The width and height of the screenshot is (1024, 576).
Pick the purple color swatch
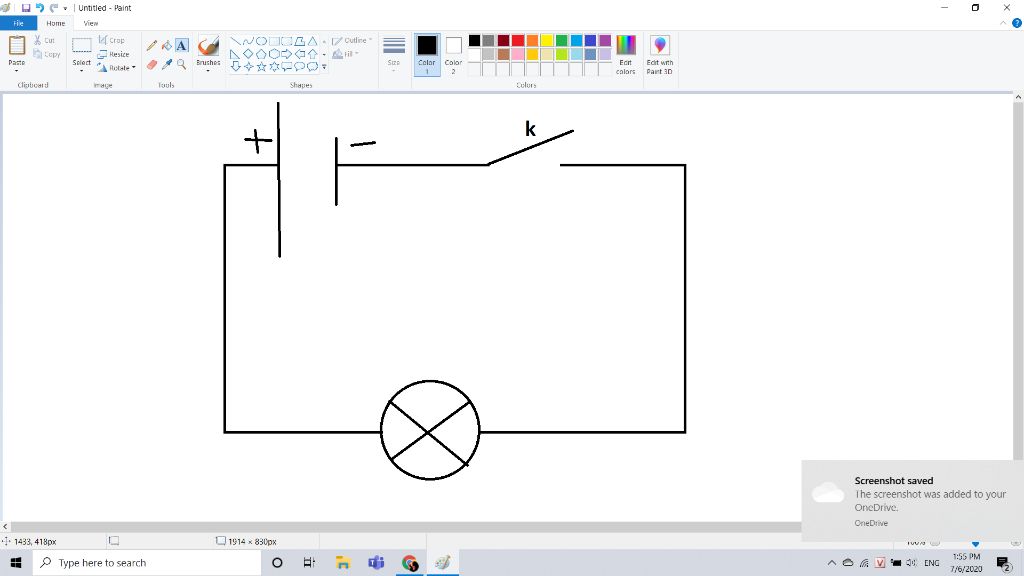tap(605, 40)
